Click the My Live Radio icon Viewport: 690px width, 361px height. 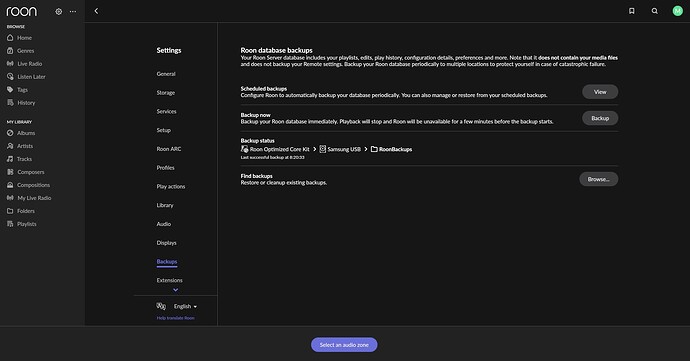[10, 198]
